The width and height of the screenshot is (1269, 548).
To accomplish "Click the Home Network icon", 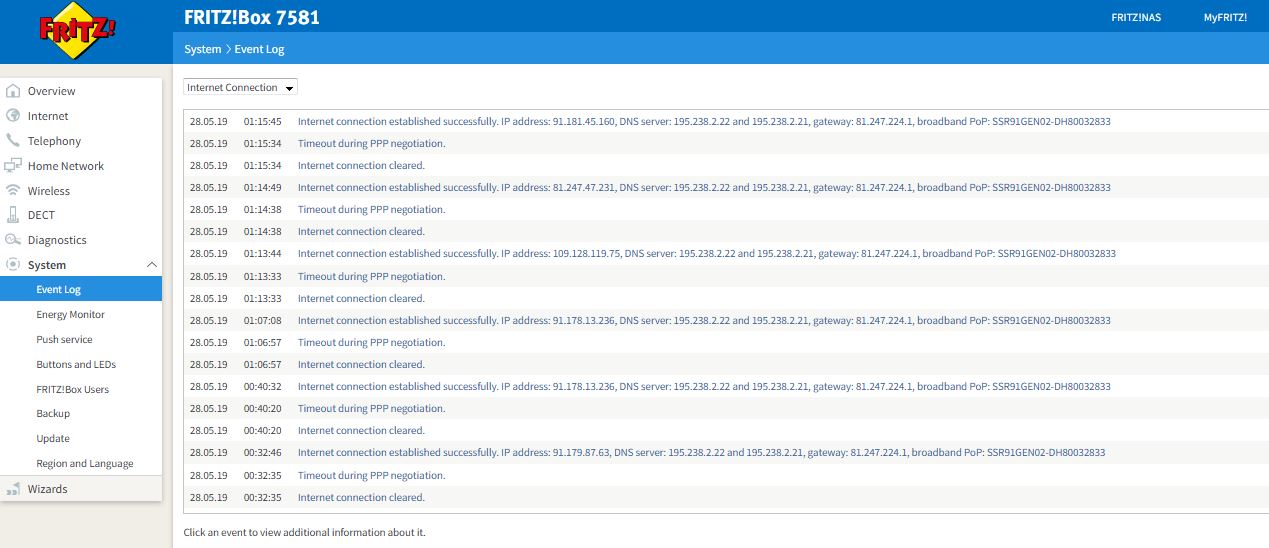I will (x=13, y=166).
